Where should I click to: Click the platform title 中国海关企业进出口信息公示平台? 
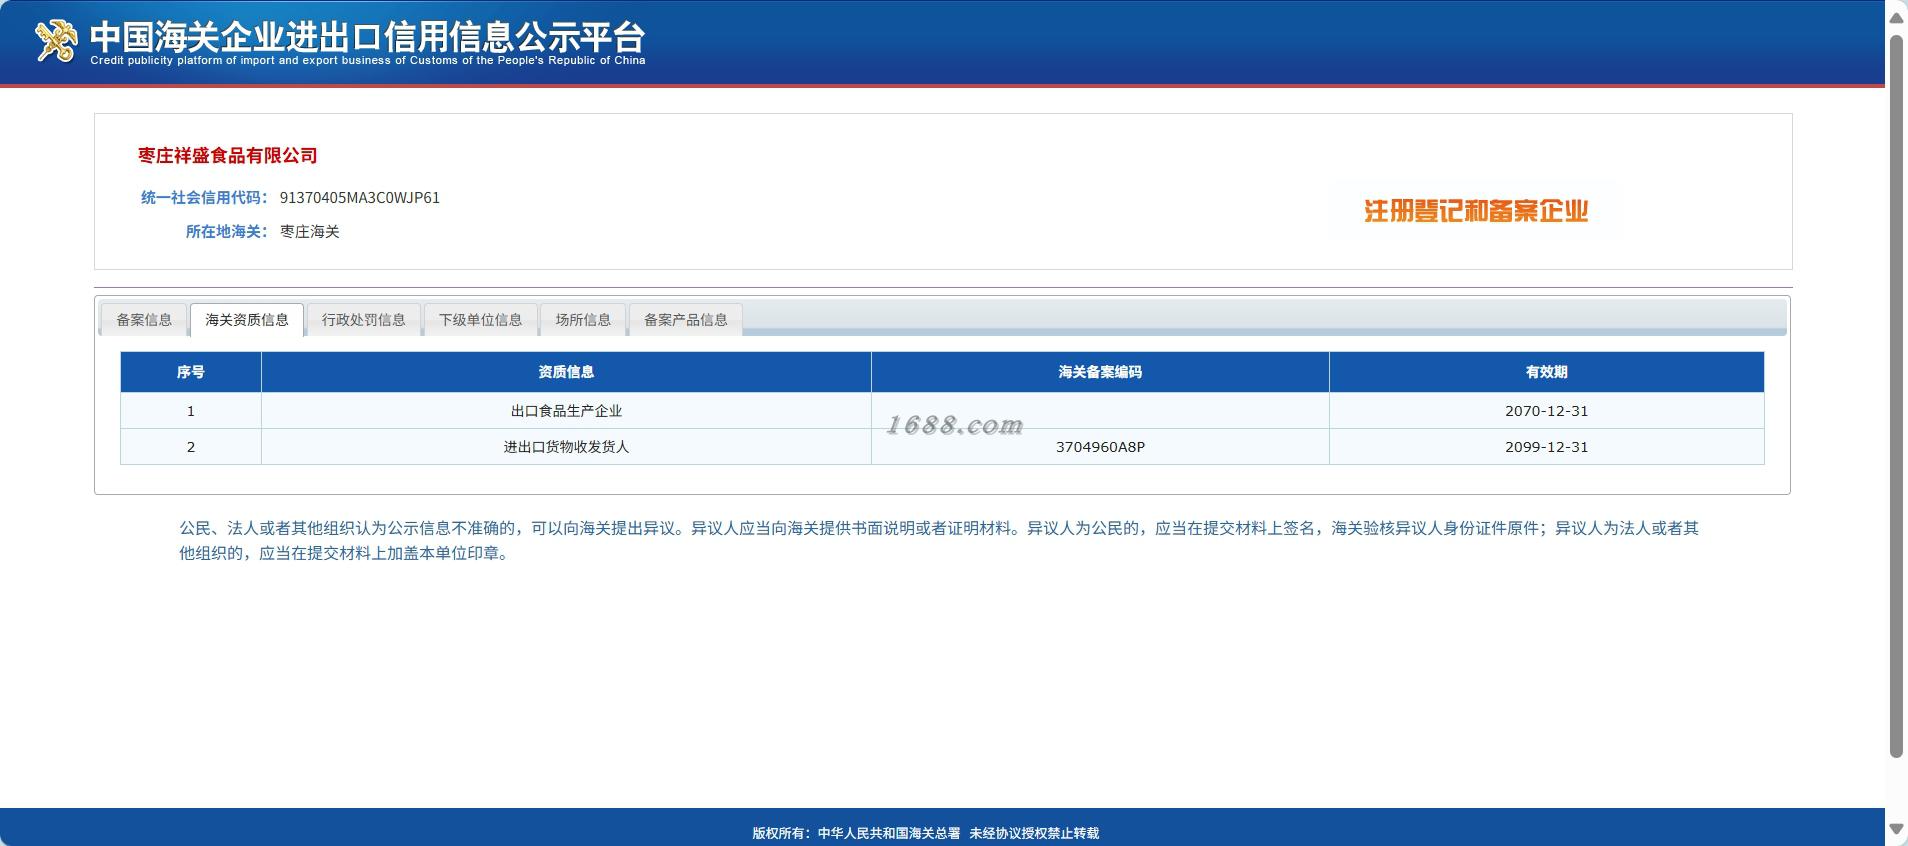pyautogui.click(x=368, y=36)
